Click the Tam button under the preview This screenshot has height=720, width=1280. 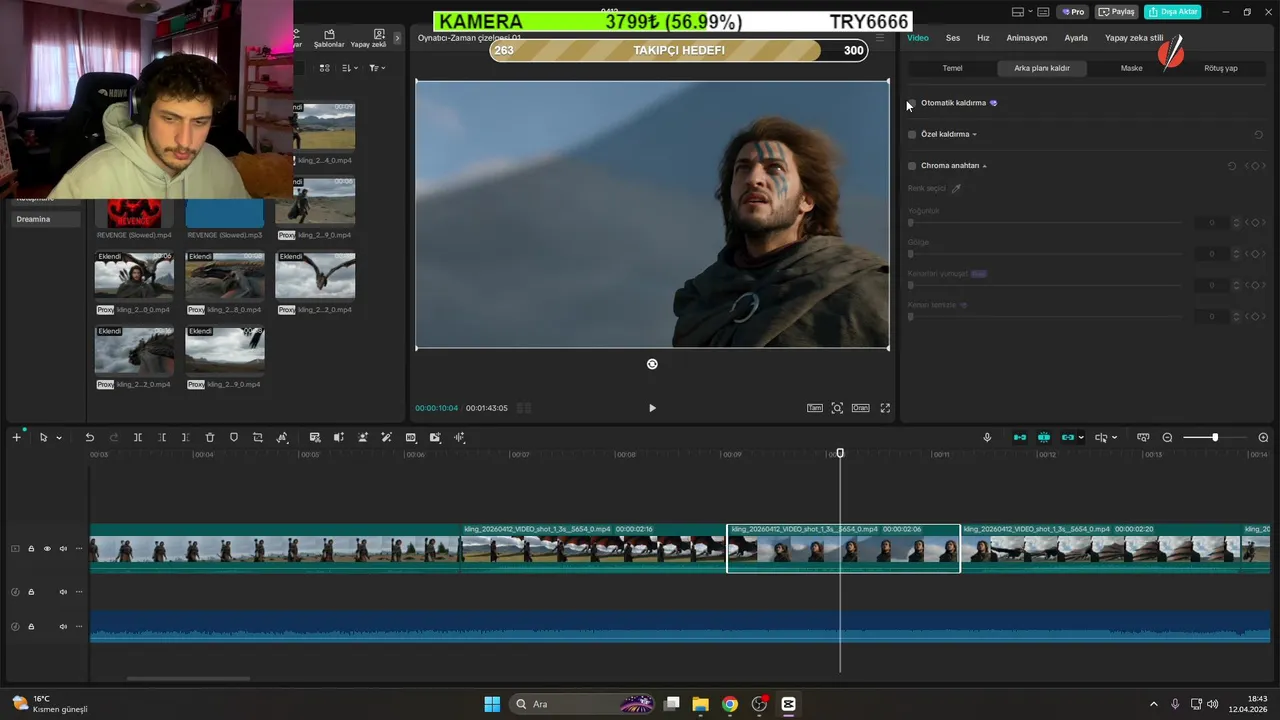pos(815,408)
